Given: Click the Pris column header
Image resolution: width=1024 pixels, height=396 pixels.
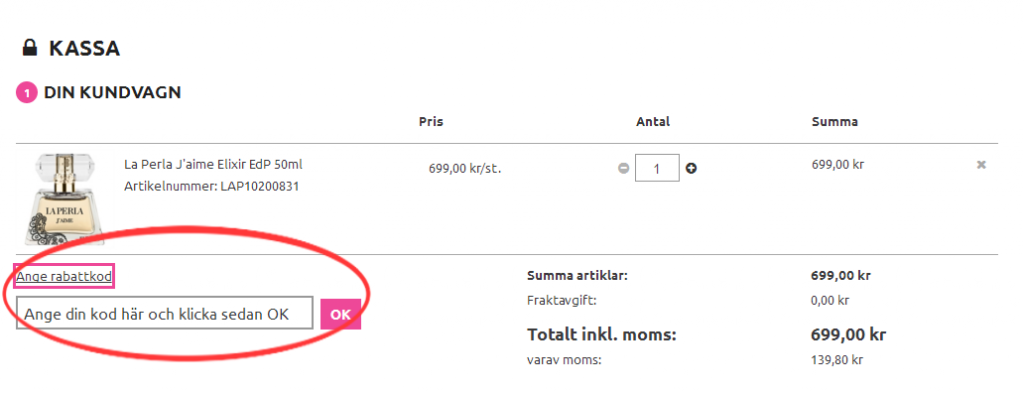Looking at the screenshot, I should pyautogui.click(x=431, y=122).
